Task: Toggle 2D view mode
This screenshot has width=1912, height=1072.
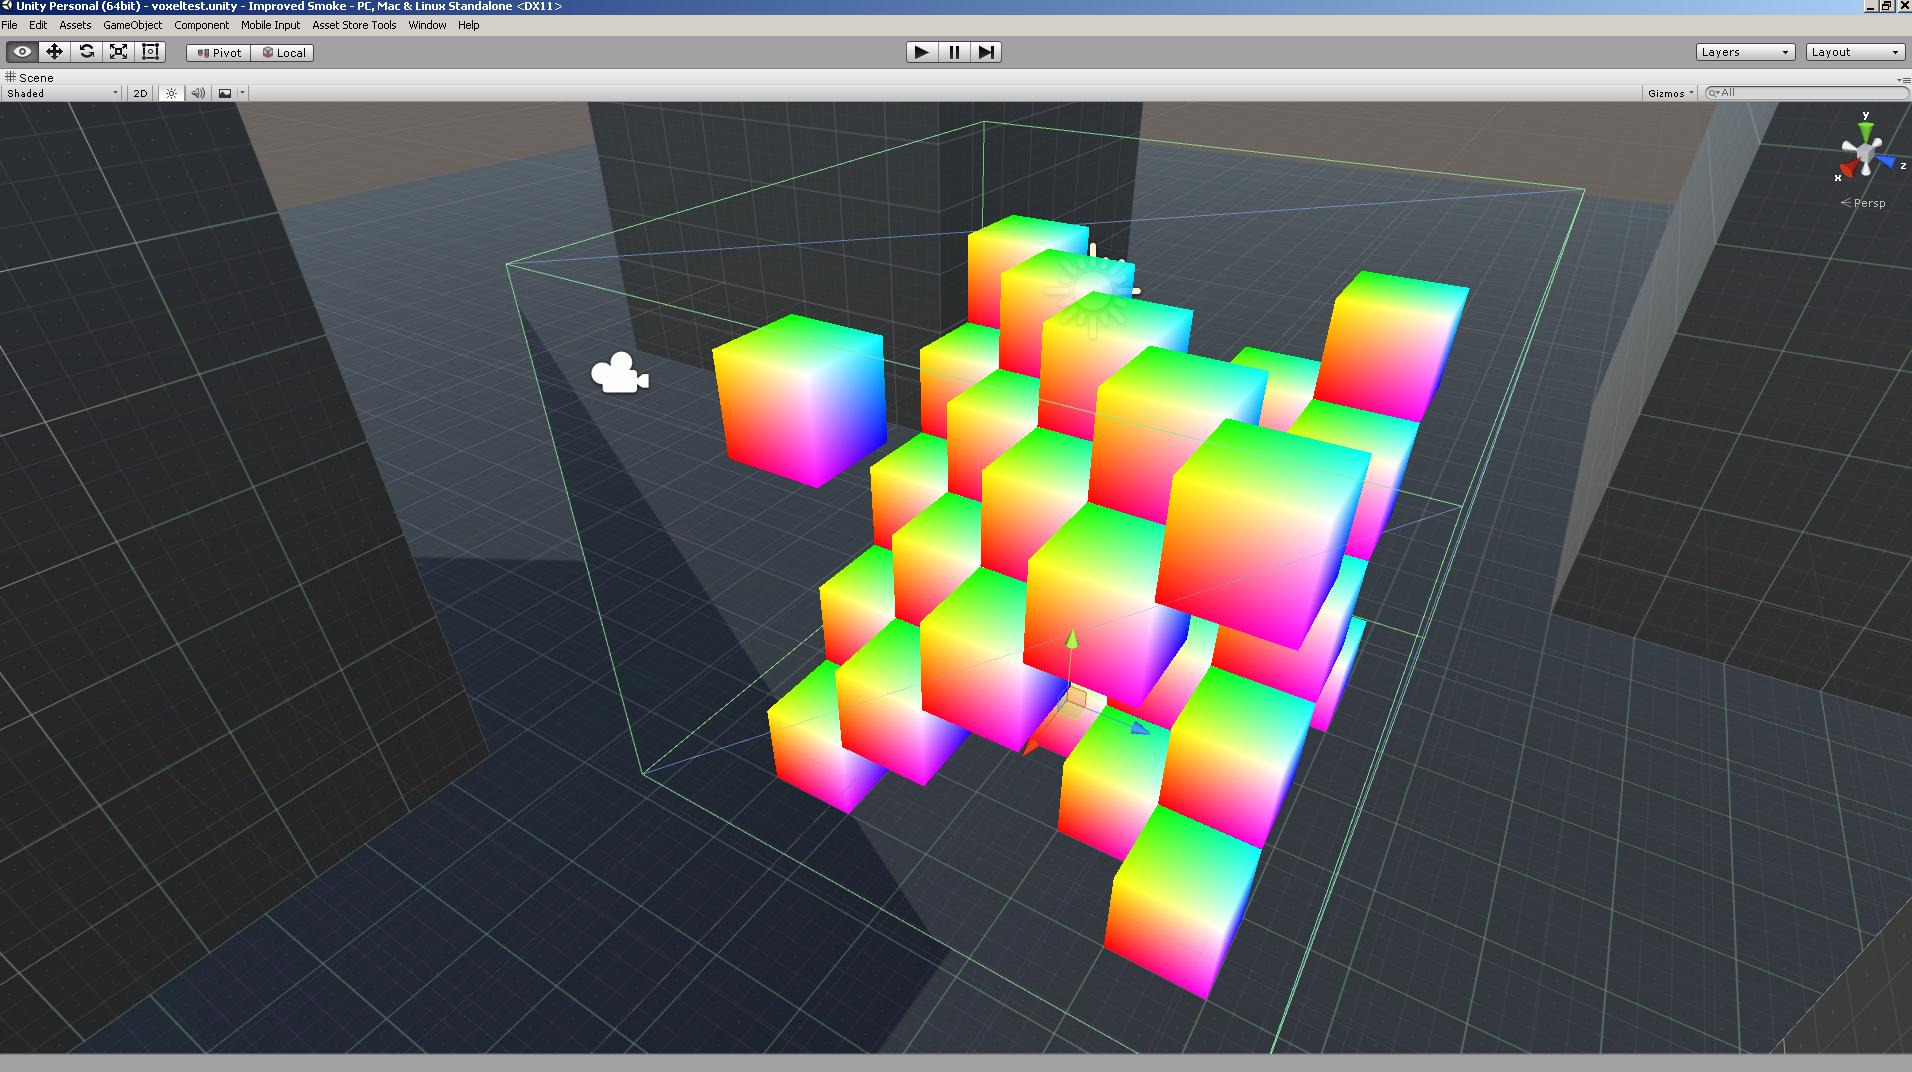Action: pyautogui.click(x=139, y=92)
